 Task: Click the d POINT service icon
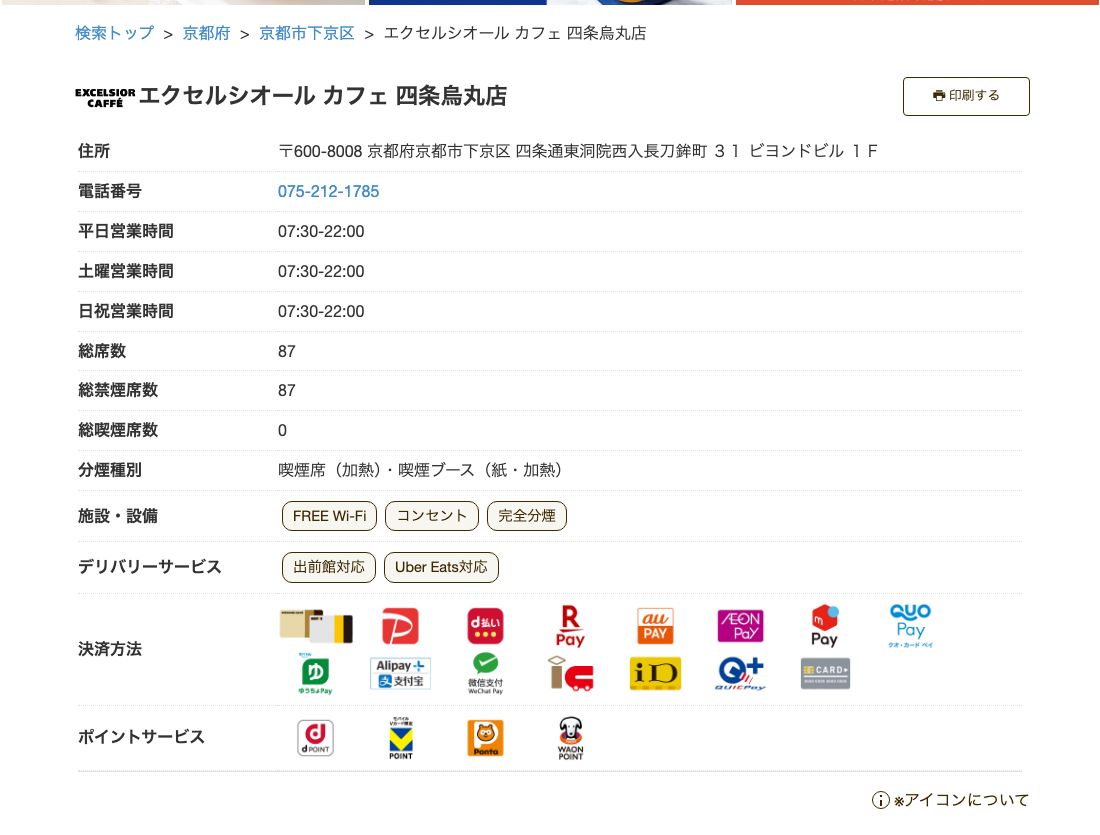click(316, 738)
